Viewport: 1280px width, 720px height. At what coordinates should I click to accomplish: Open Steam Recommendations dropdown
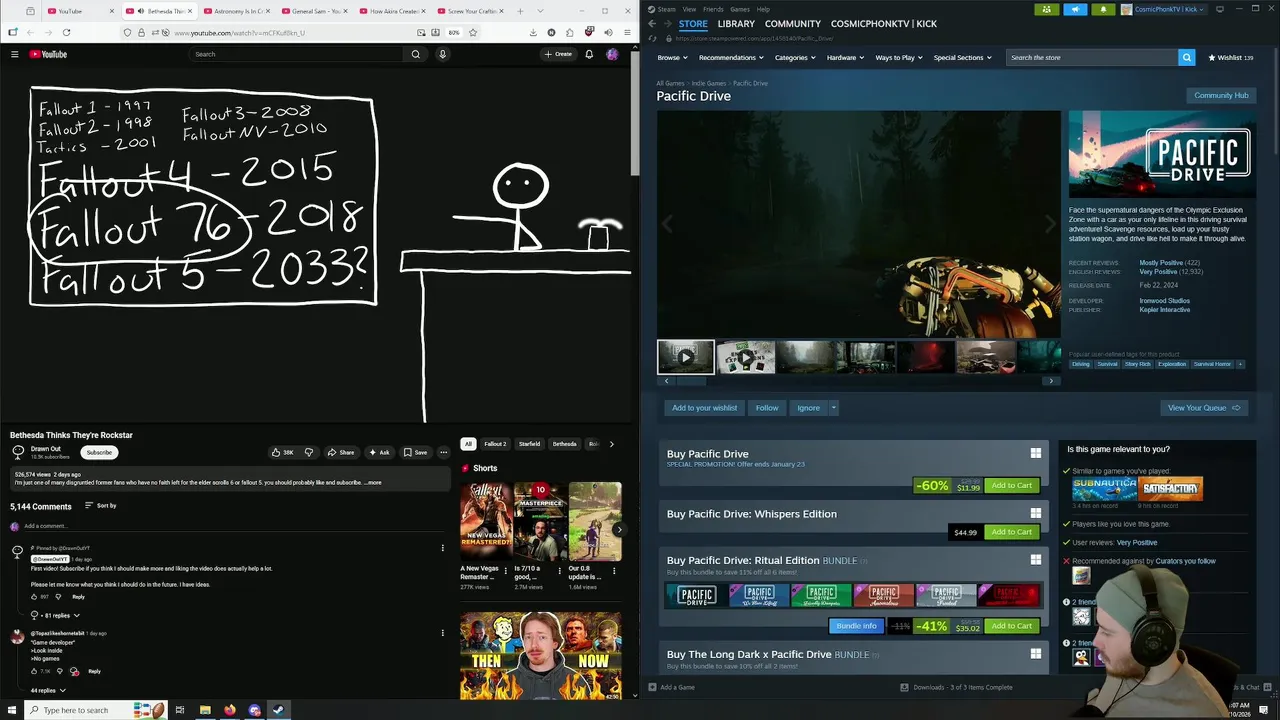(730, 57)
